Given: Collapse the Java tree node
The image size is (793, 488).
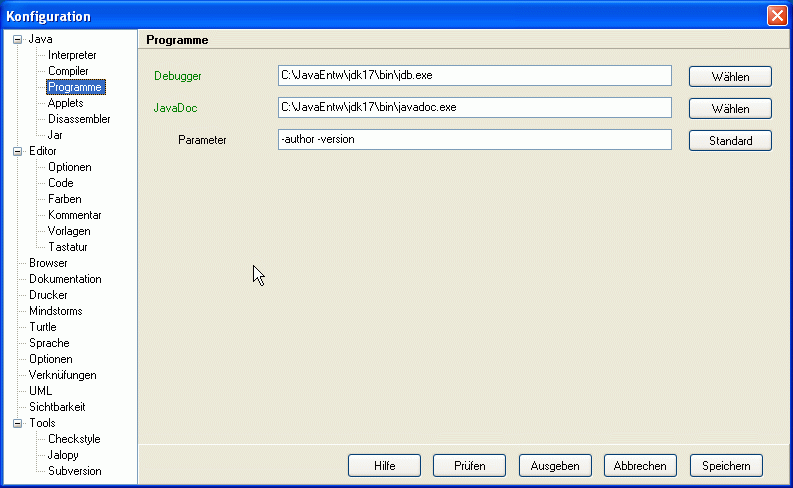Looking at the screenshot, I should tap(17, 39).
